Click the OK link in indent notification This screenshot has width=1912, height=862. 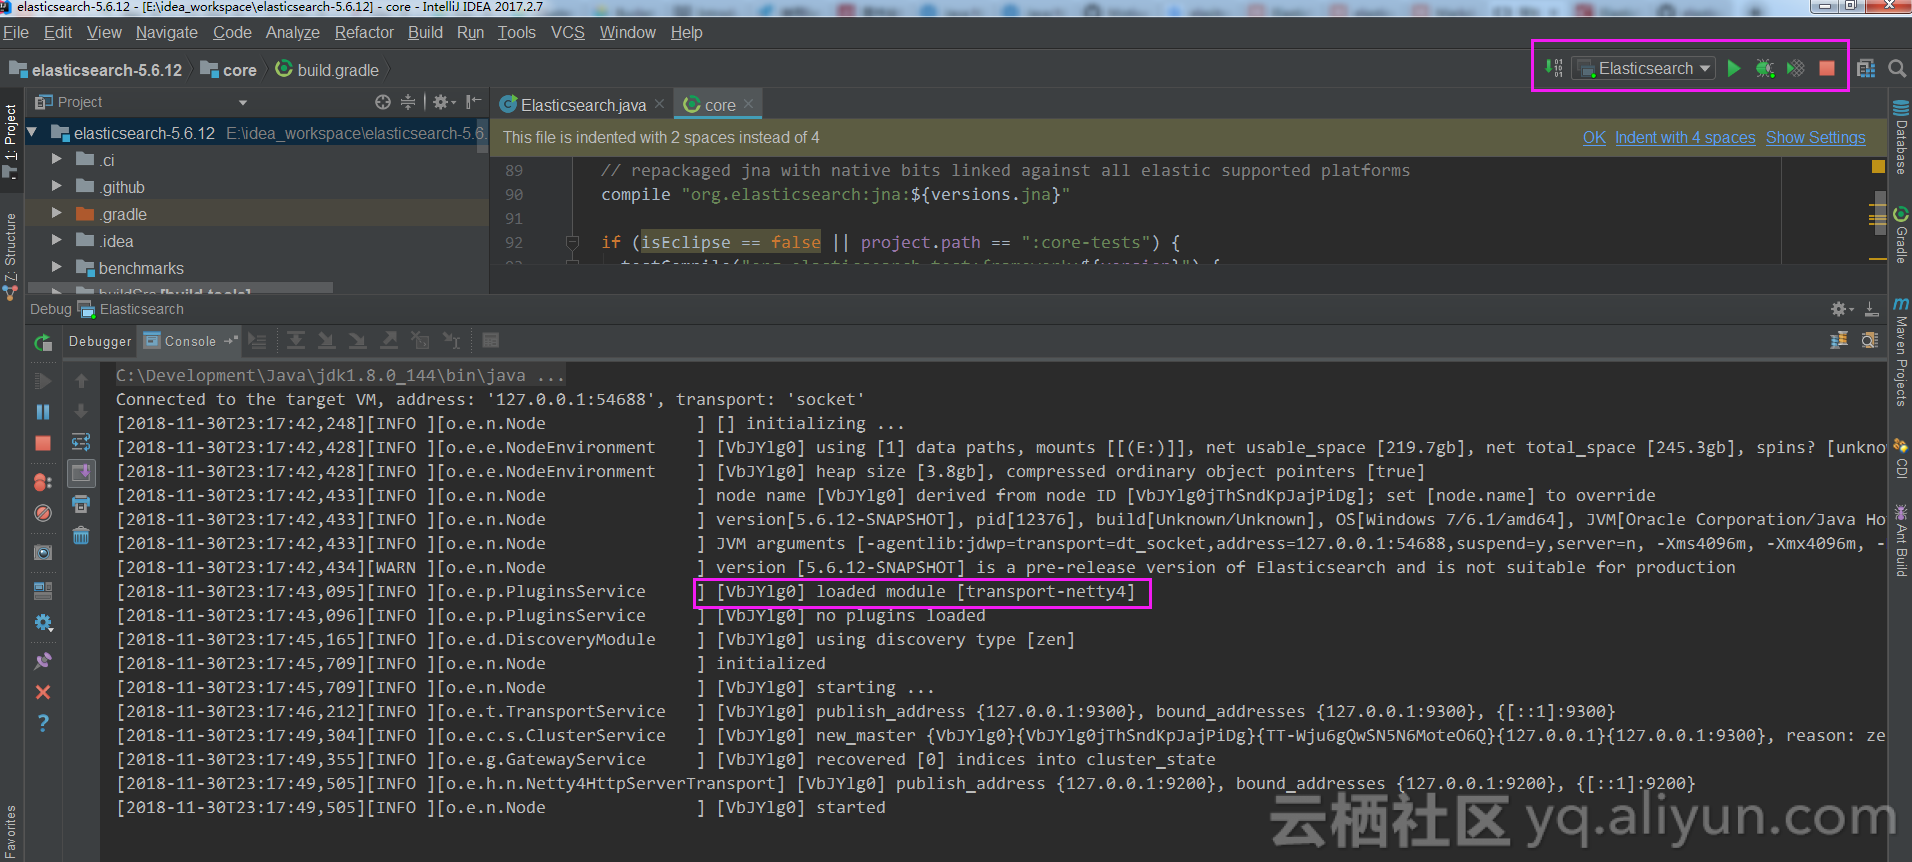coord(1594,138)
